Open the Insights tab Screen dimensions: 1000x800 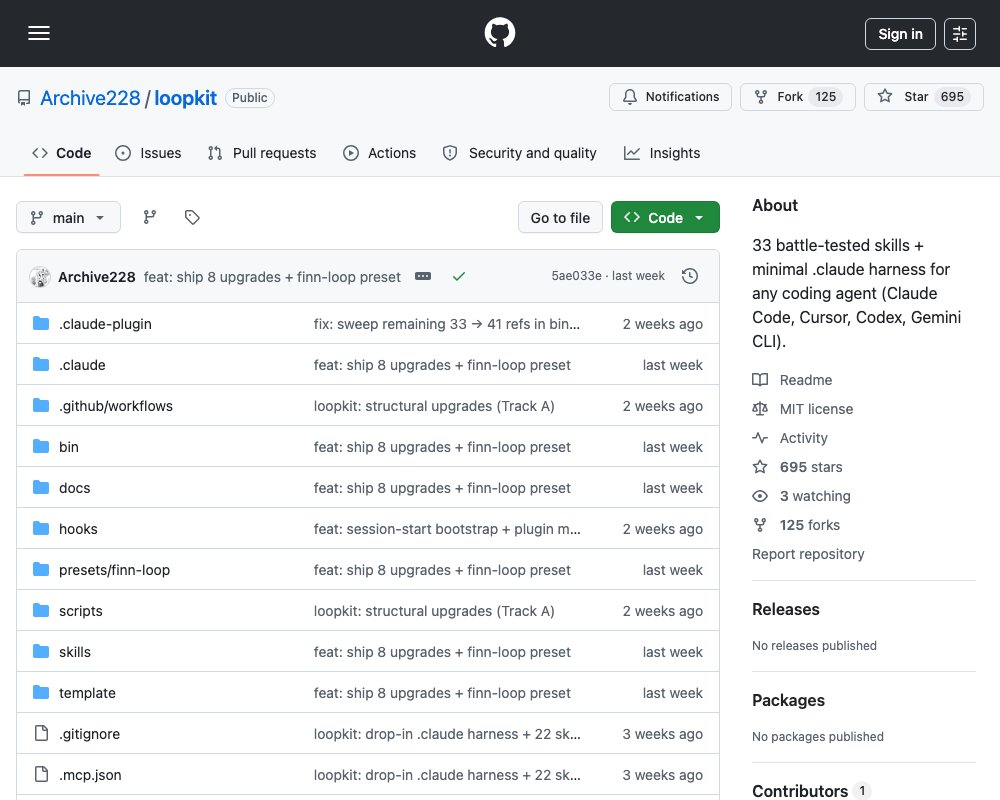pos(662,153)
